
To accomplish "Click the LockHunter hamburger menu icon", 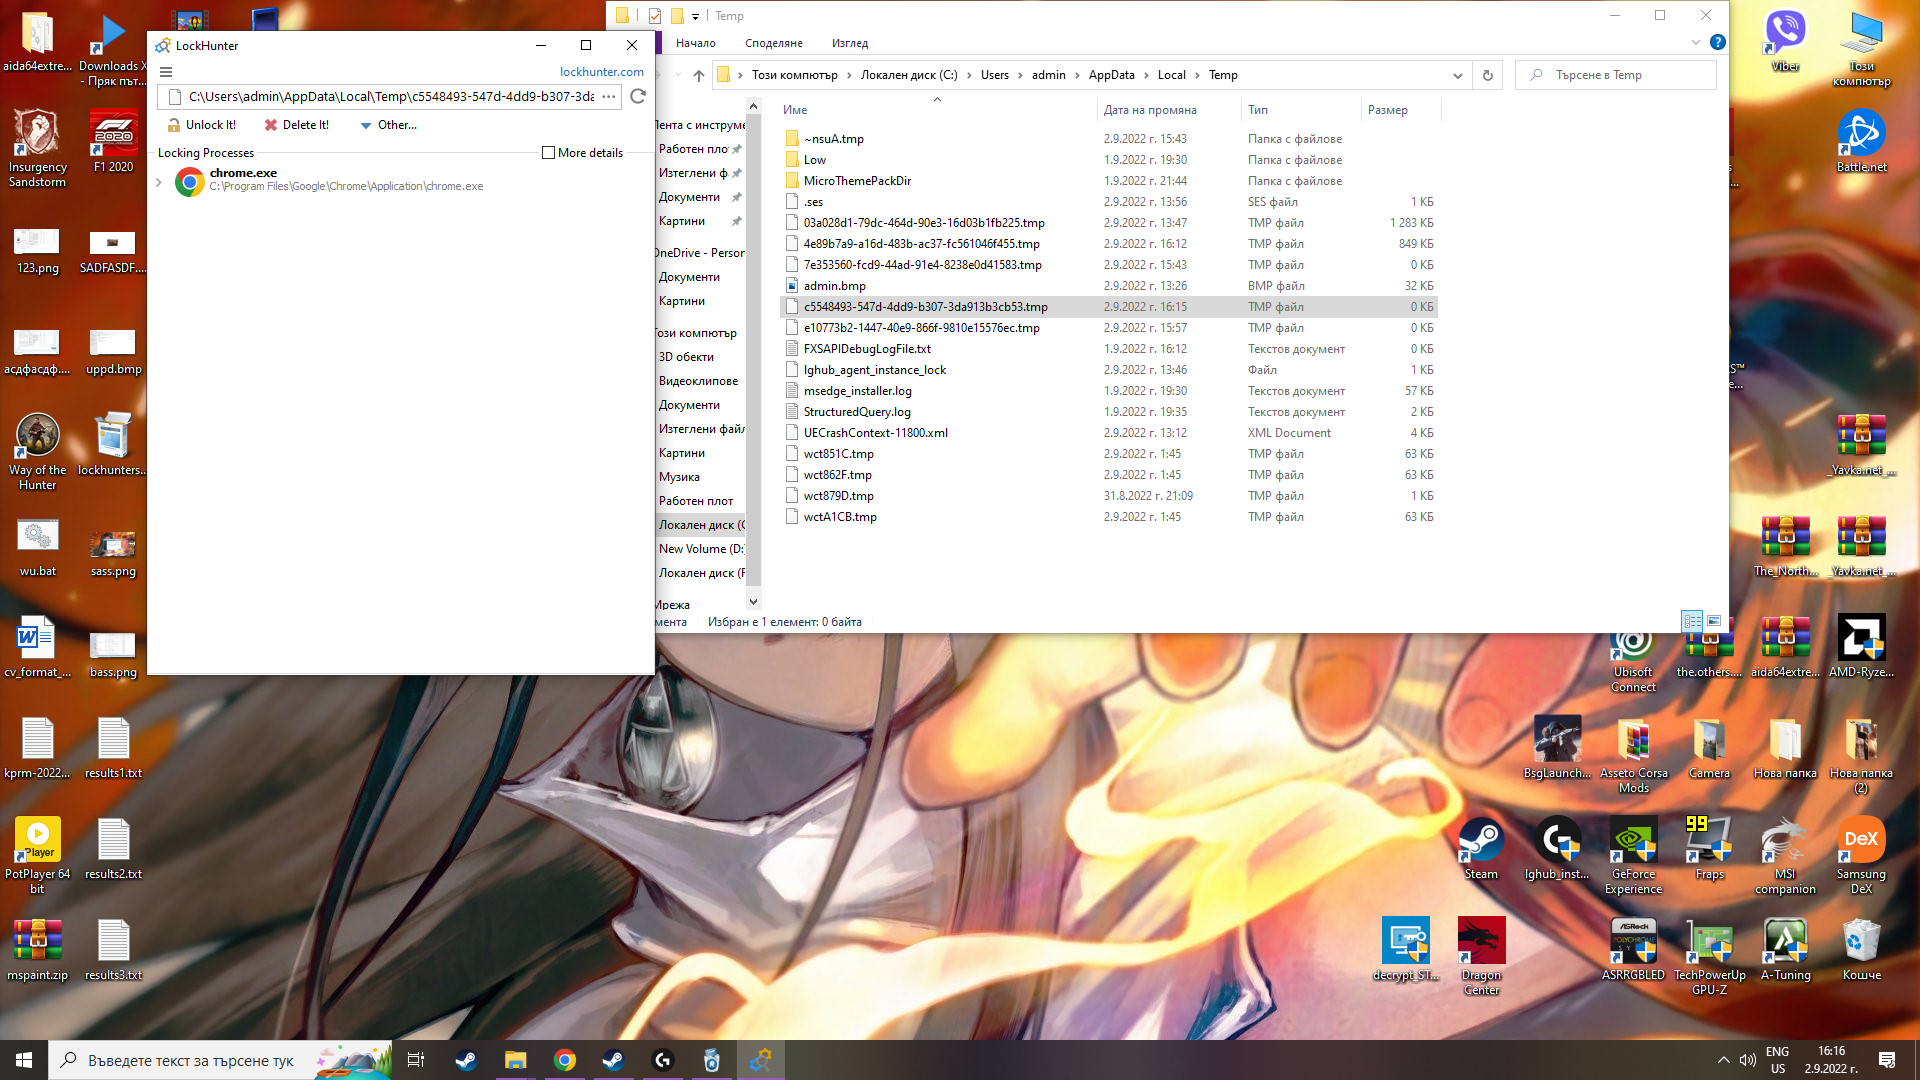I will point(166,72).
